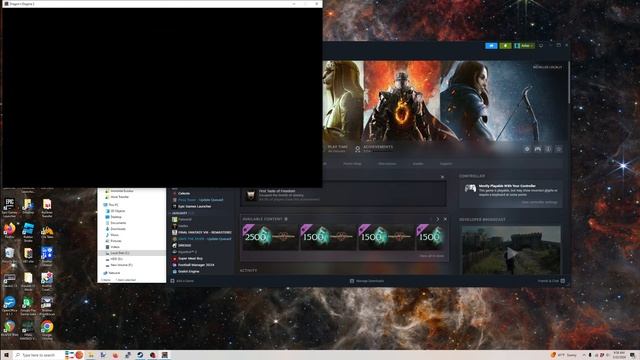Viewport: 640px width, 360px height.
Task: Click the info icon beside Available Content
Action: (x=286, y=219)
